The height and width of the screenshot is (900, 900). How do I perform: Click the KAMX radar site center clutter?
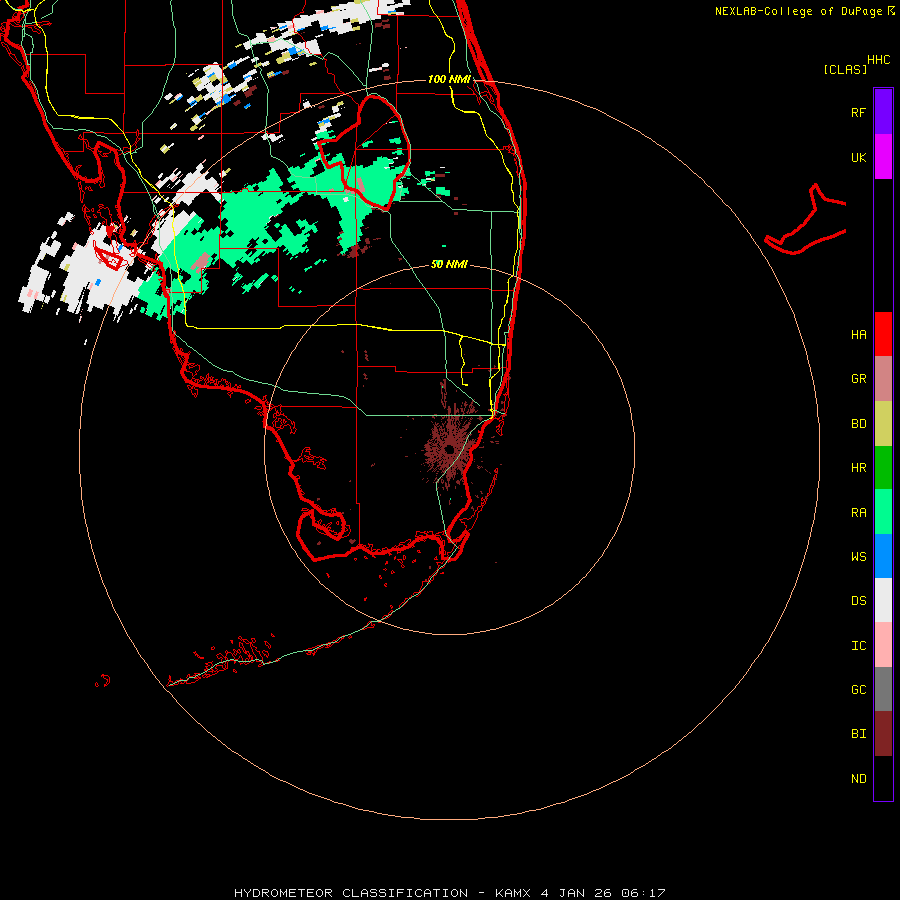(x=449, y=449)
